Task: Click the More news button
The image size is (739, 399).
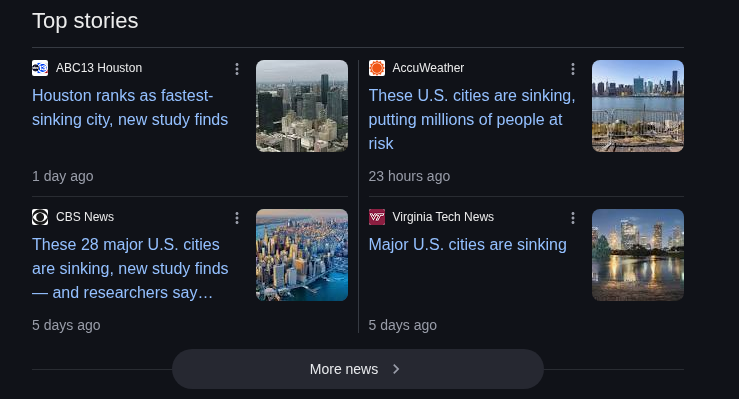Action: click(358, 369)
